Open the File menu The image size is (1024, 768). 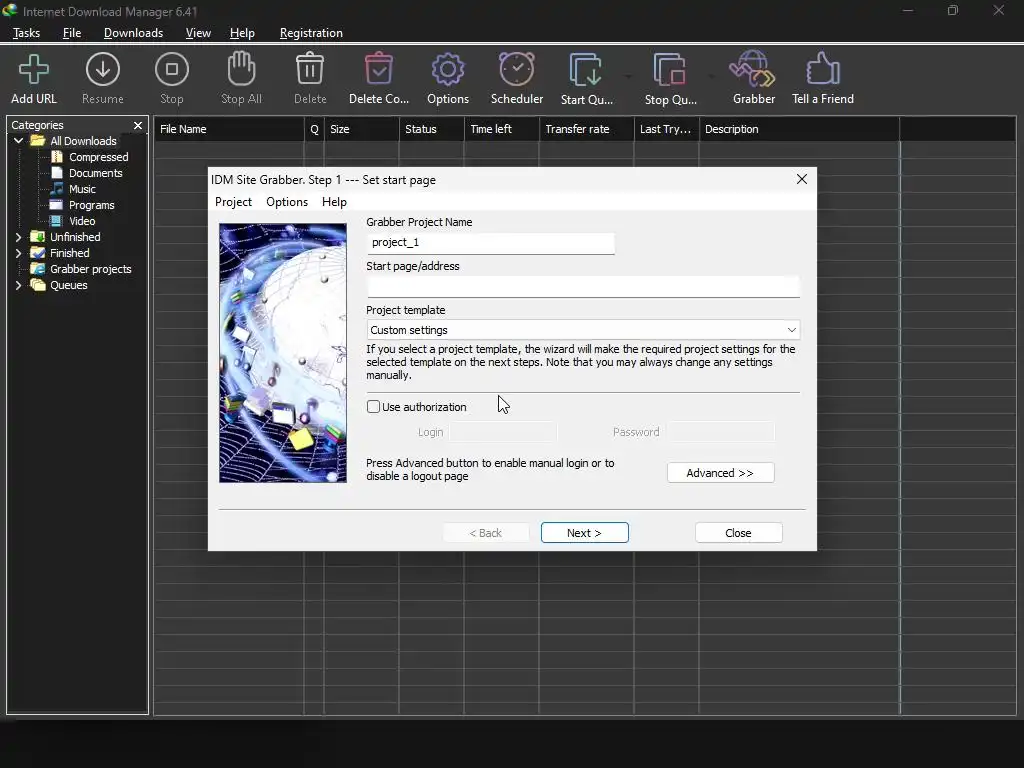[72, 33]
